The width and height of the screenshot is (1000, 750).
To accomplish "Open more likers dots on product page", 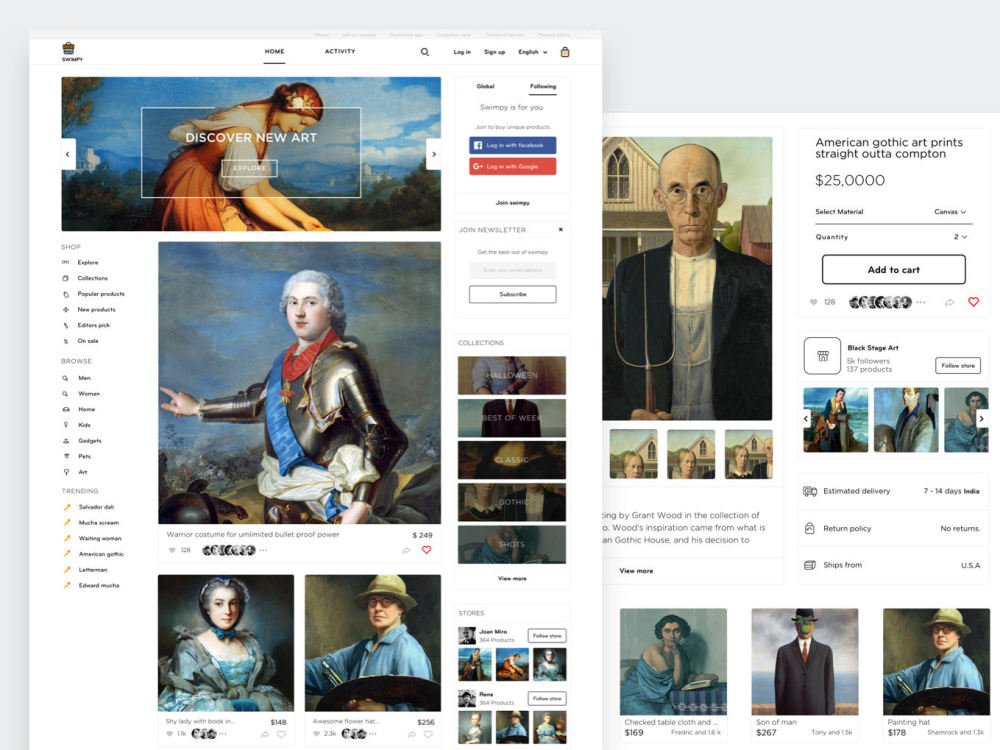I will pos(921,302).
